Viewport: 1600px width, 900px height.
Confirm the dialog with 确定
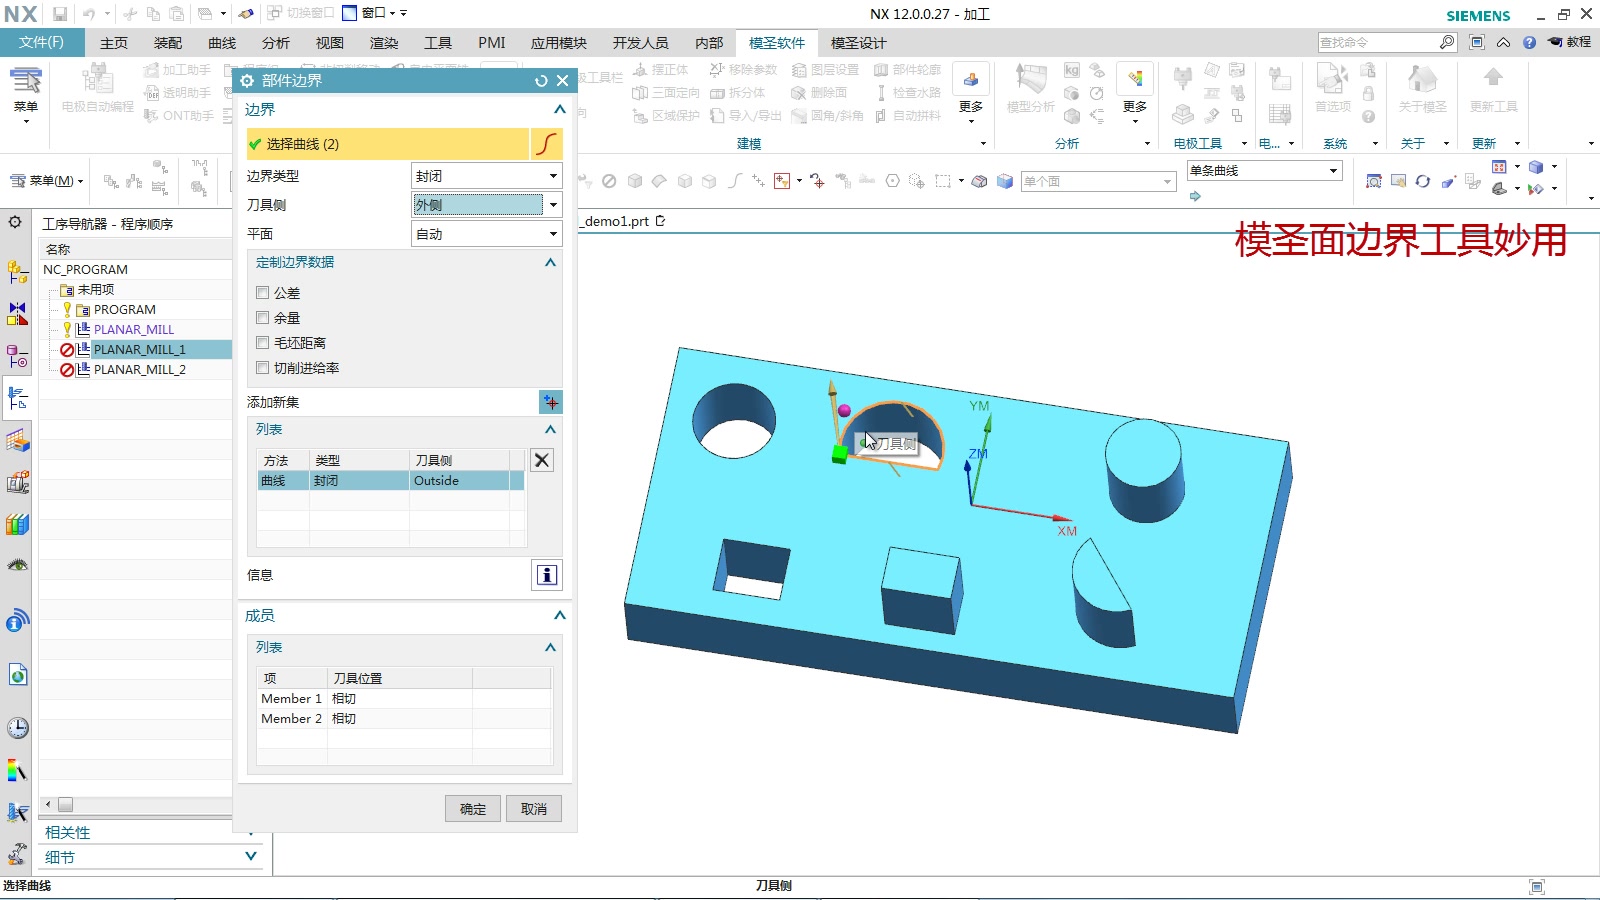[x=473, y=809]
